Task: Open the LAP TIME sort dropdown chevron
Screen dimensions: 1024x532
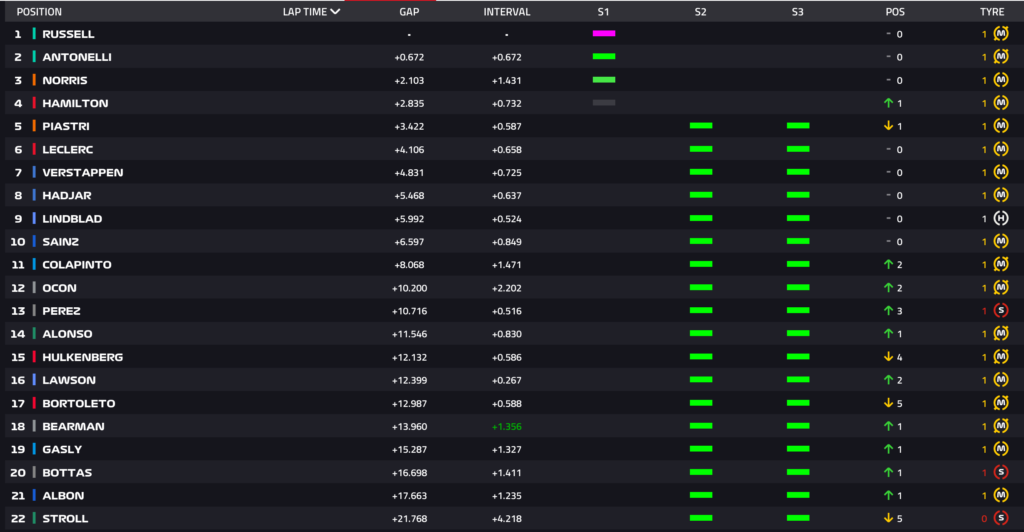Action: click(335, 12)
